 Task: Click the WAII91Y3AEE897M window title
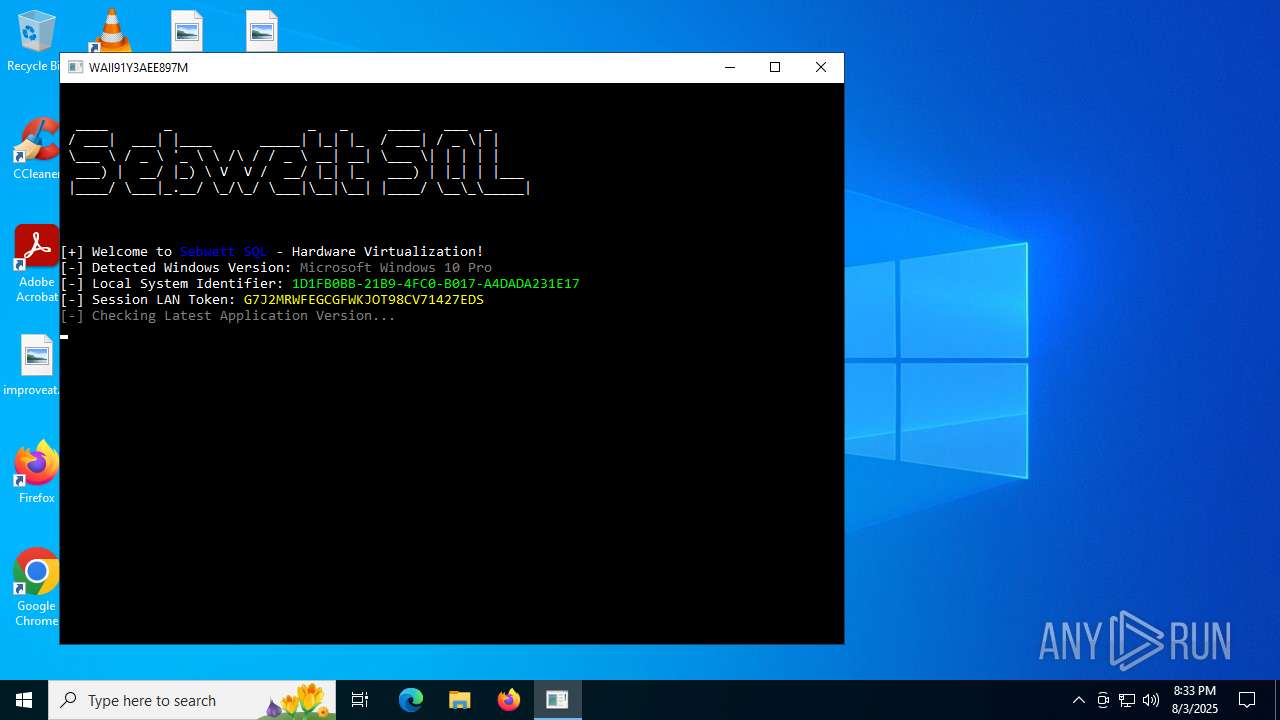point(138,68)
